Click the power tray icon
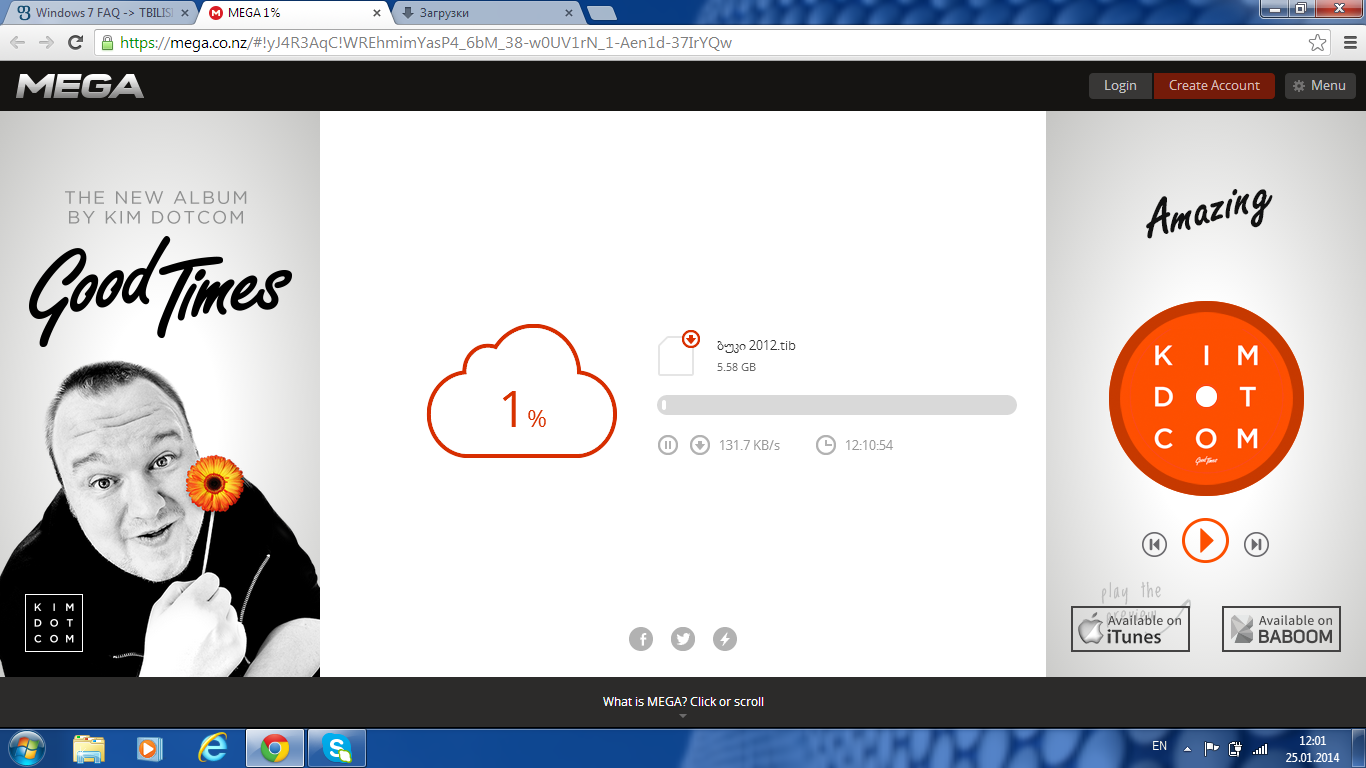1366x768 pixels. click(x=1235, y=748)
